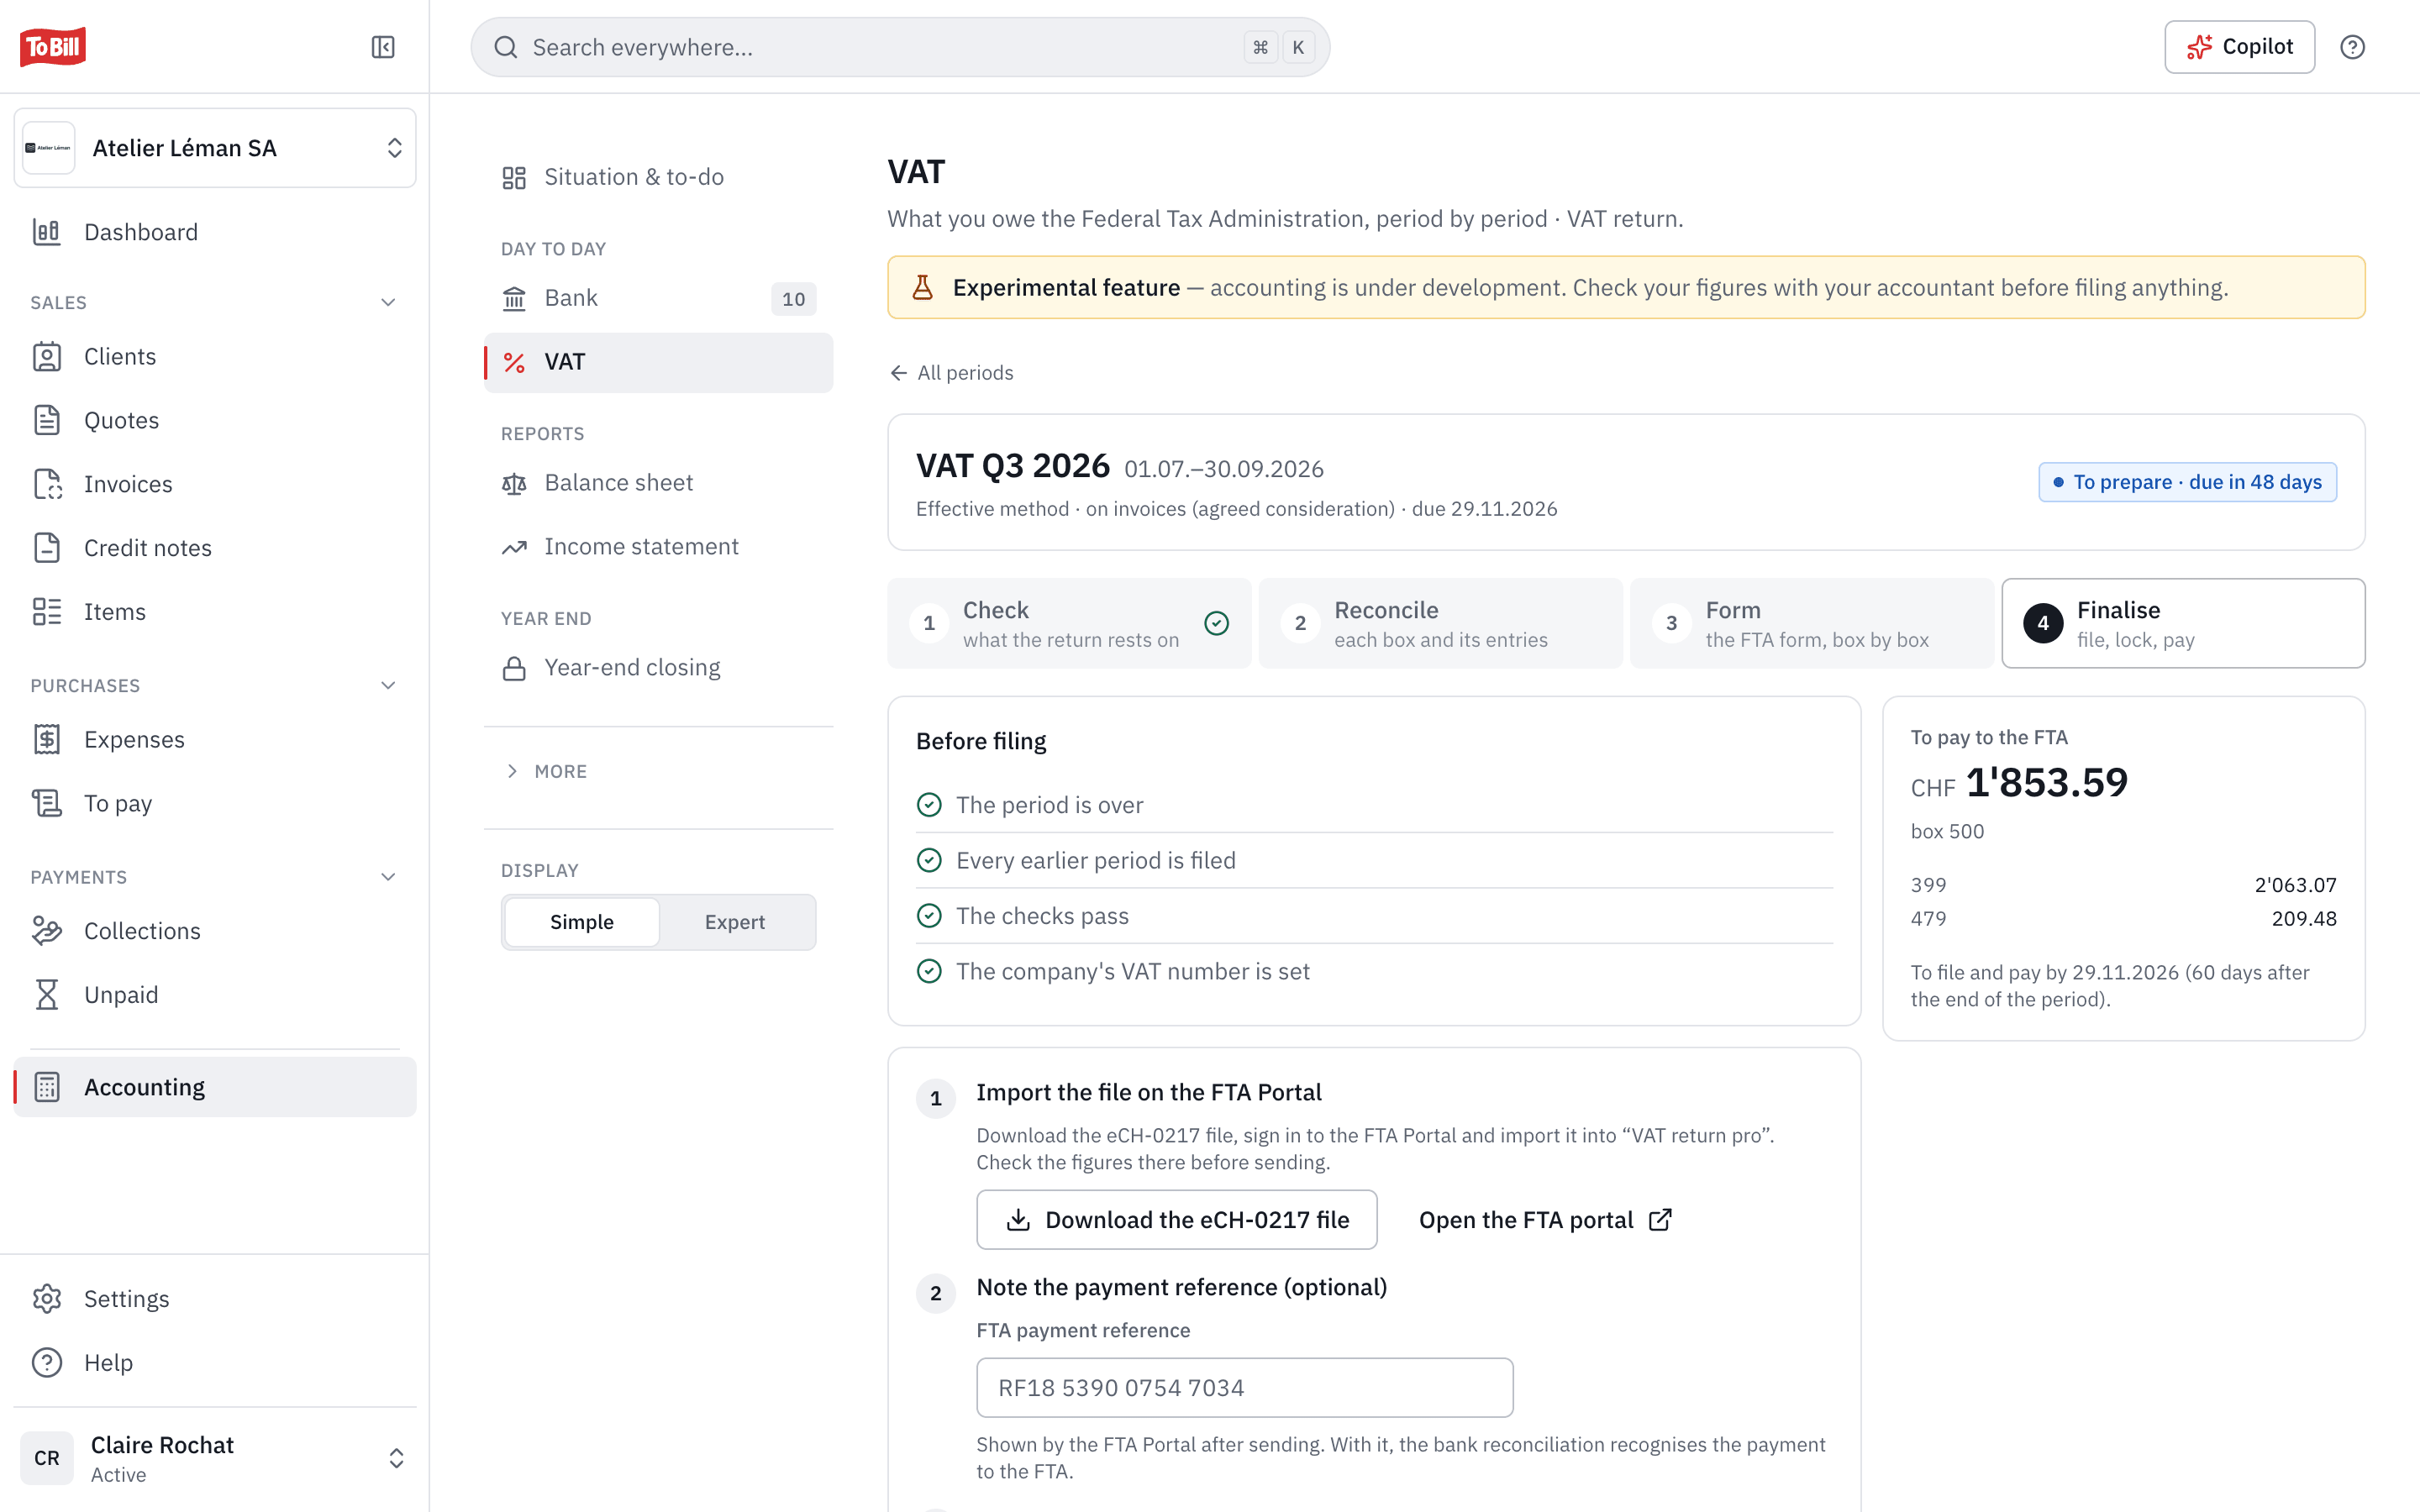The width and height of the screenshot is (2420, 1512).
Task: Click the FTA payment reference field
Action: 1244,1388
